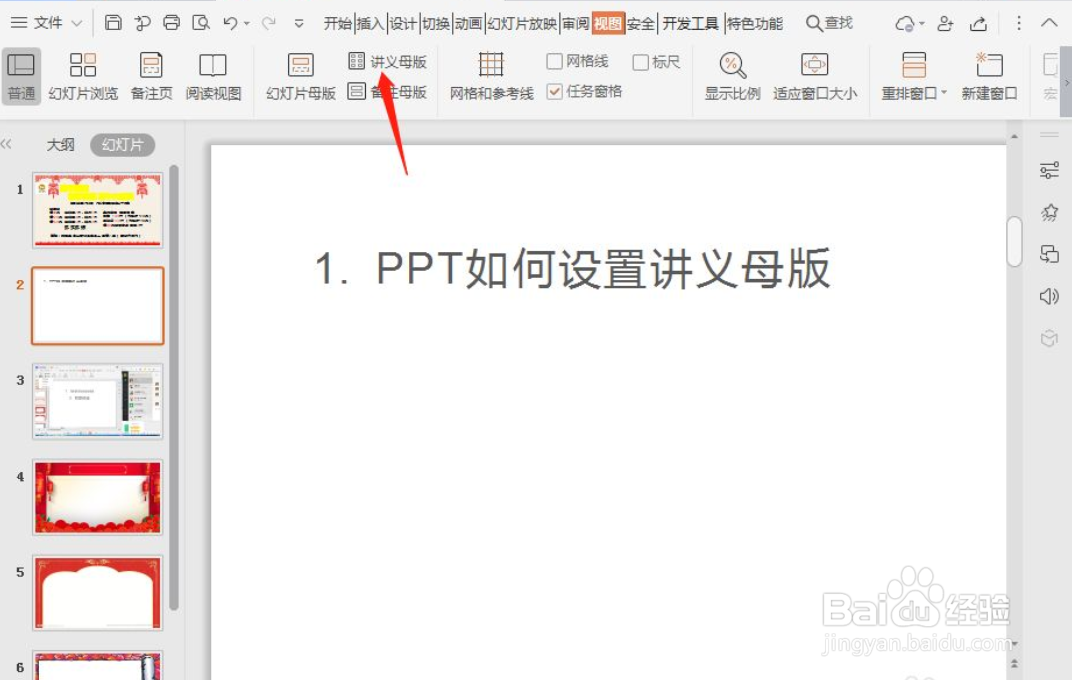This screenshot has width=1072, height=680.
Task: Open 备注页 view
Action: [151, 76]
